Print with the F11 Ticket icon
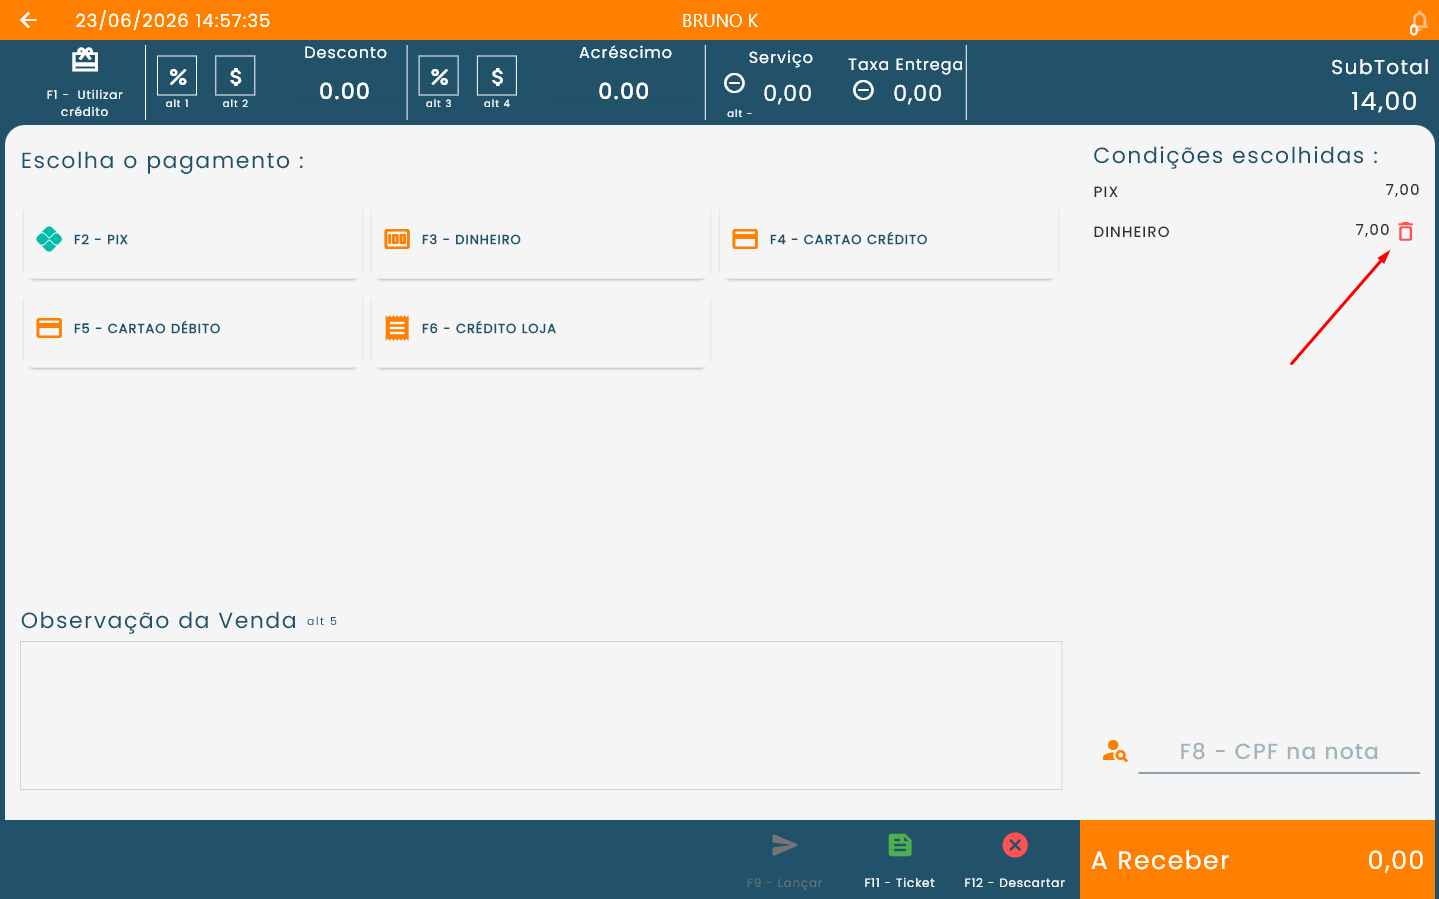This screenshot has height=899, width=1439. click(900, 845)
